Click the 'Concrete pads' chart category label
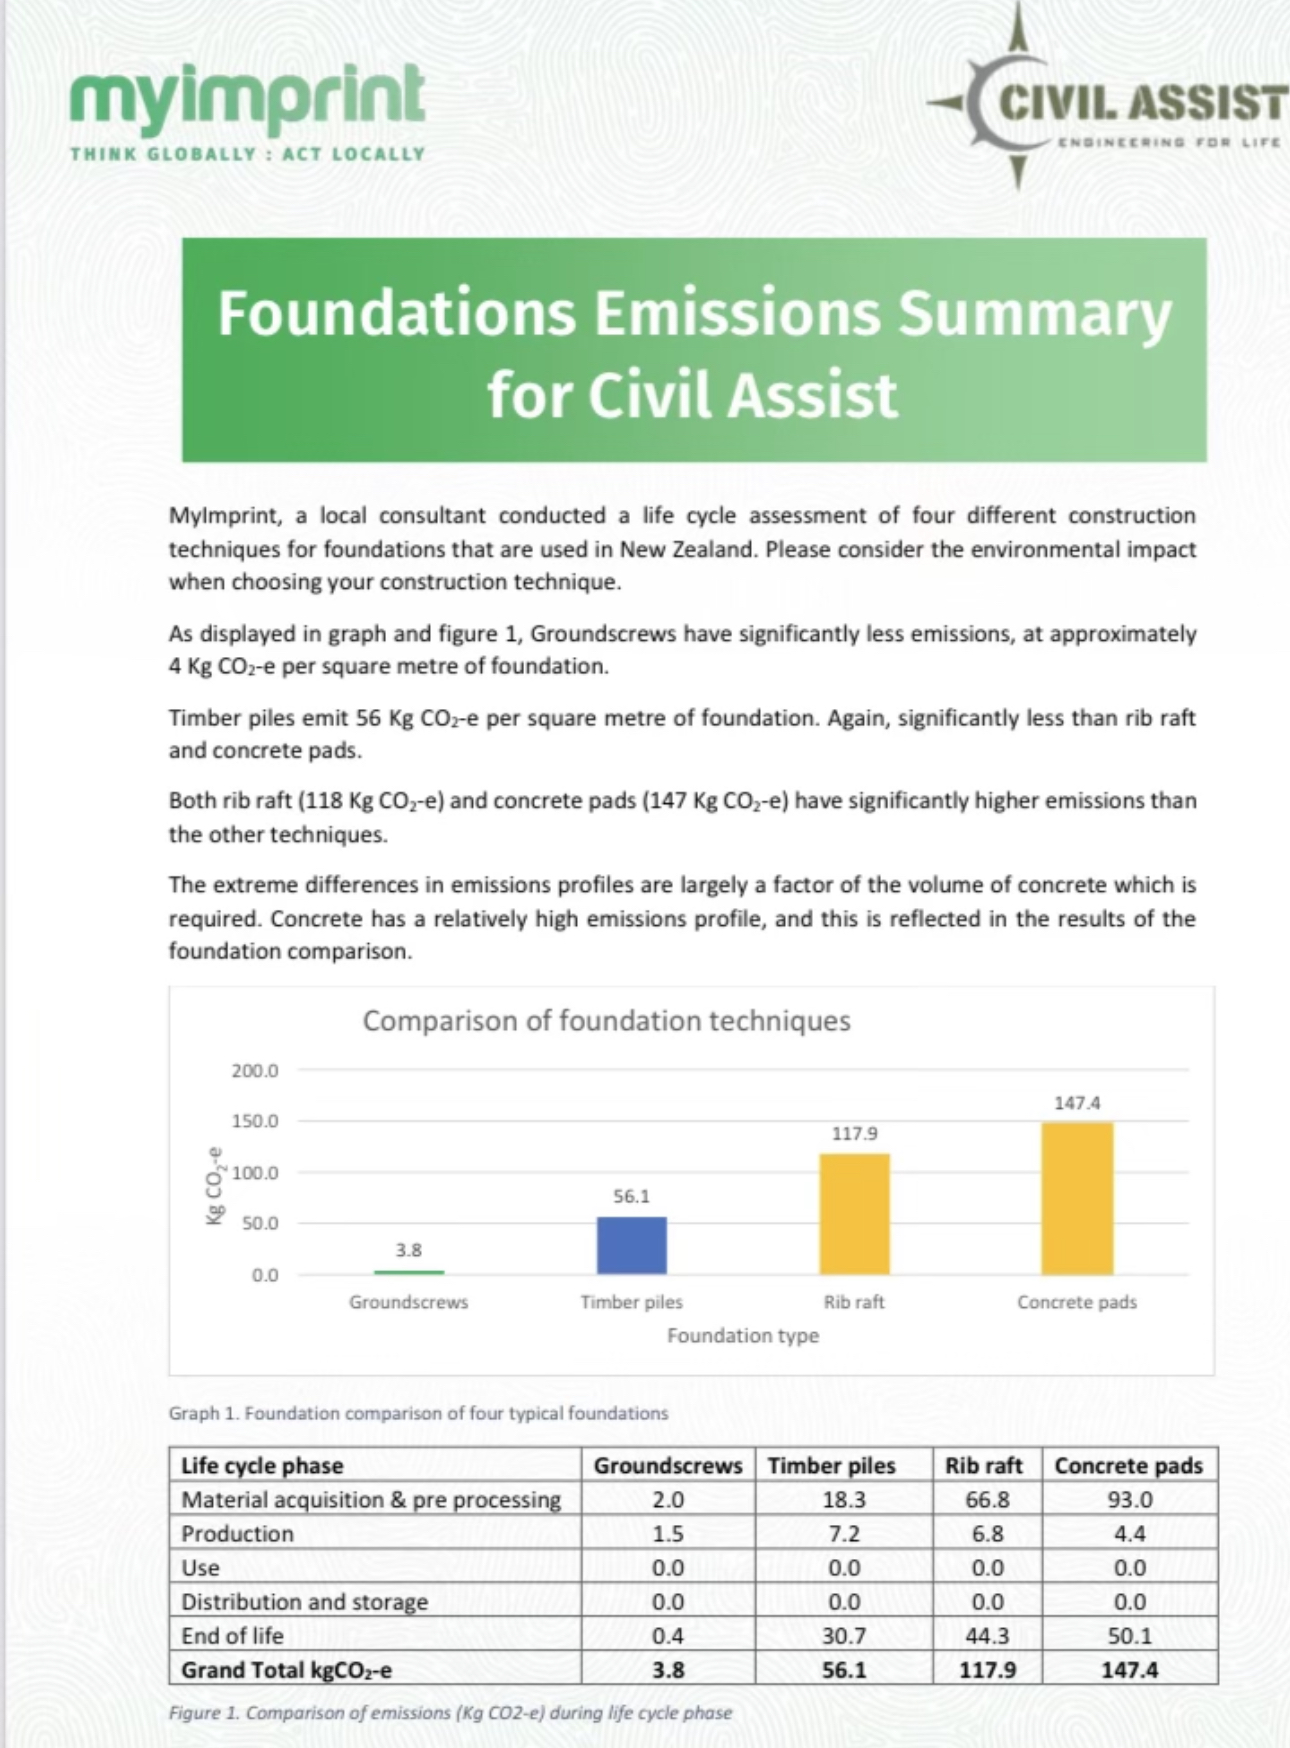Viewport: 1290px width, 1748px height. [1077, 1302]
